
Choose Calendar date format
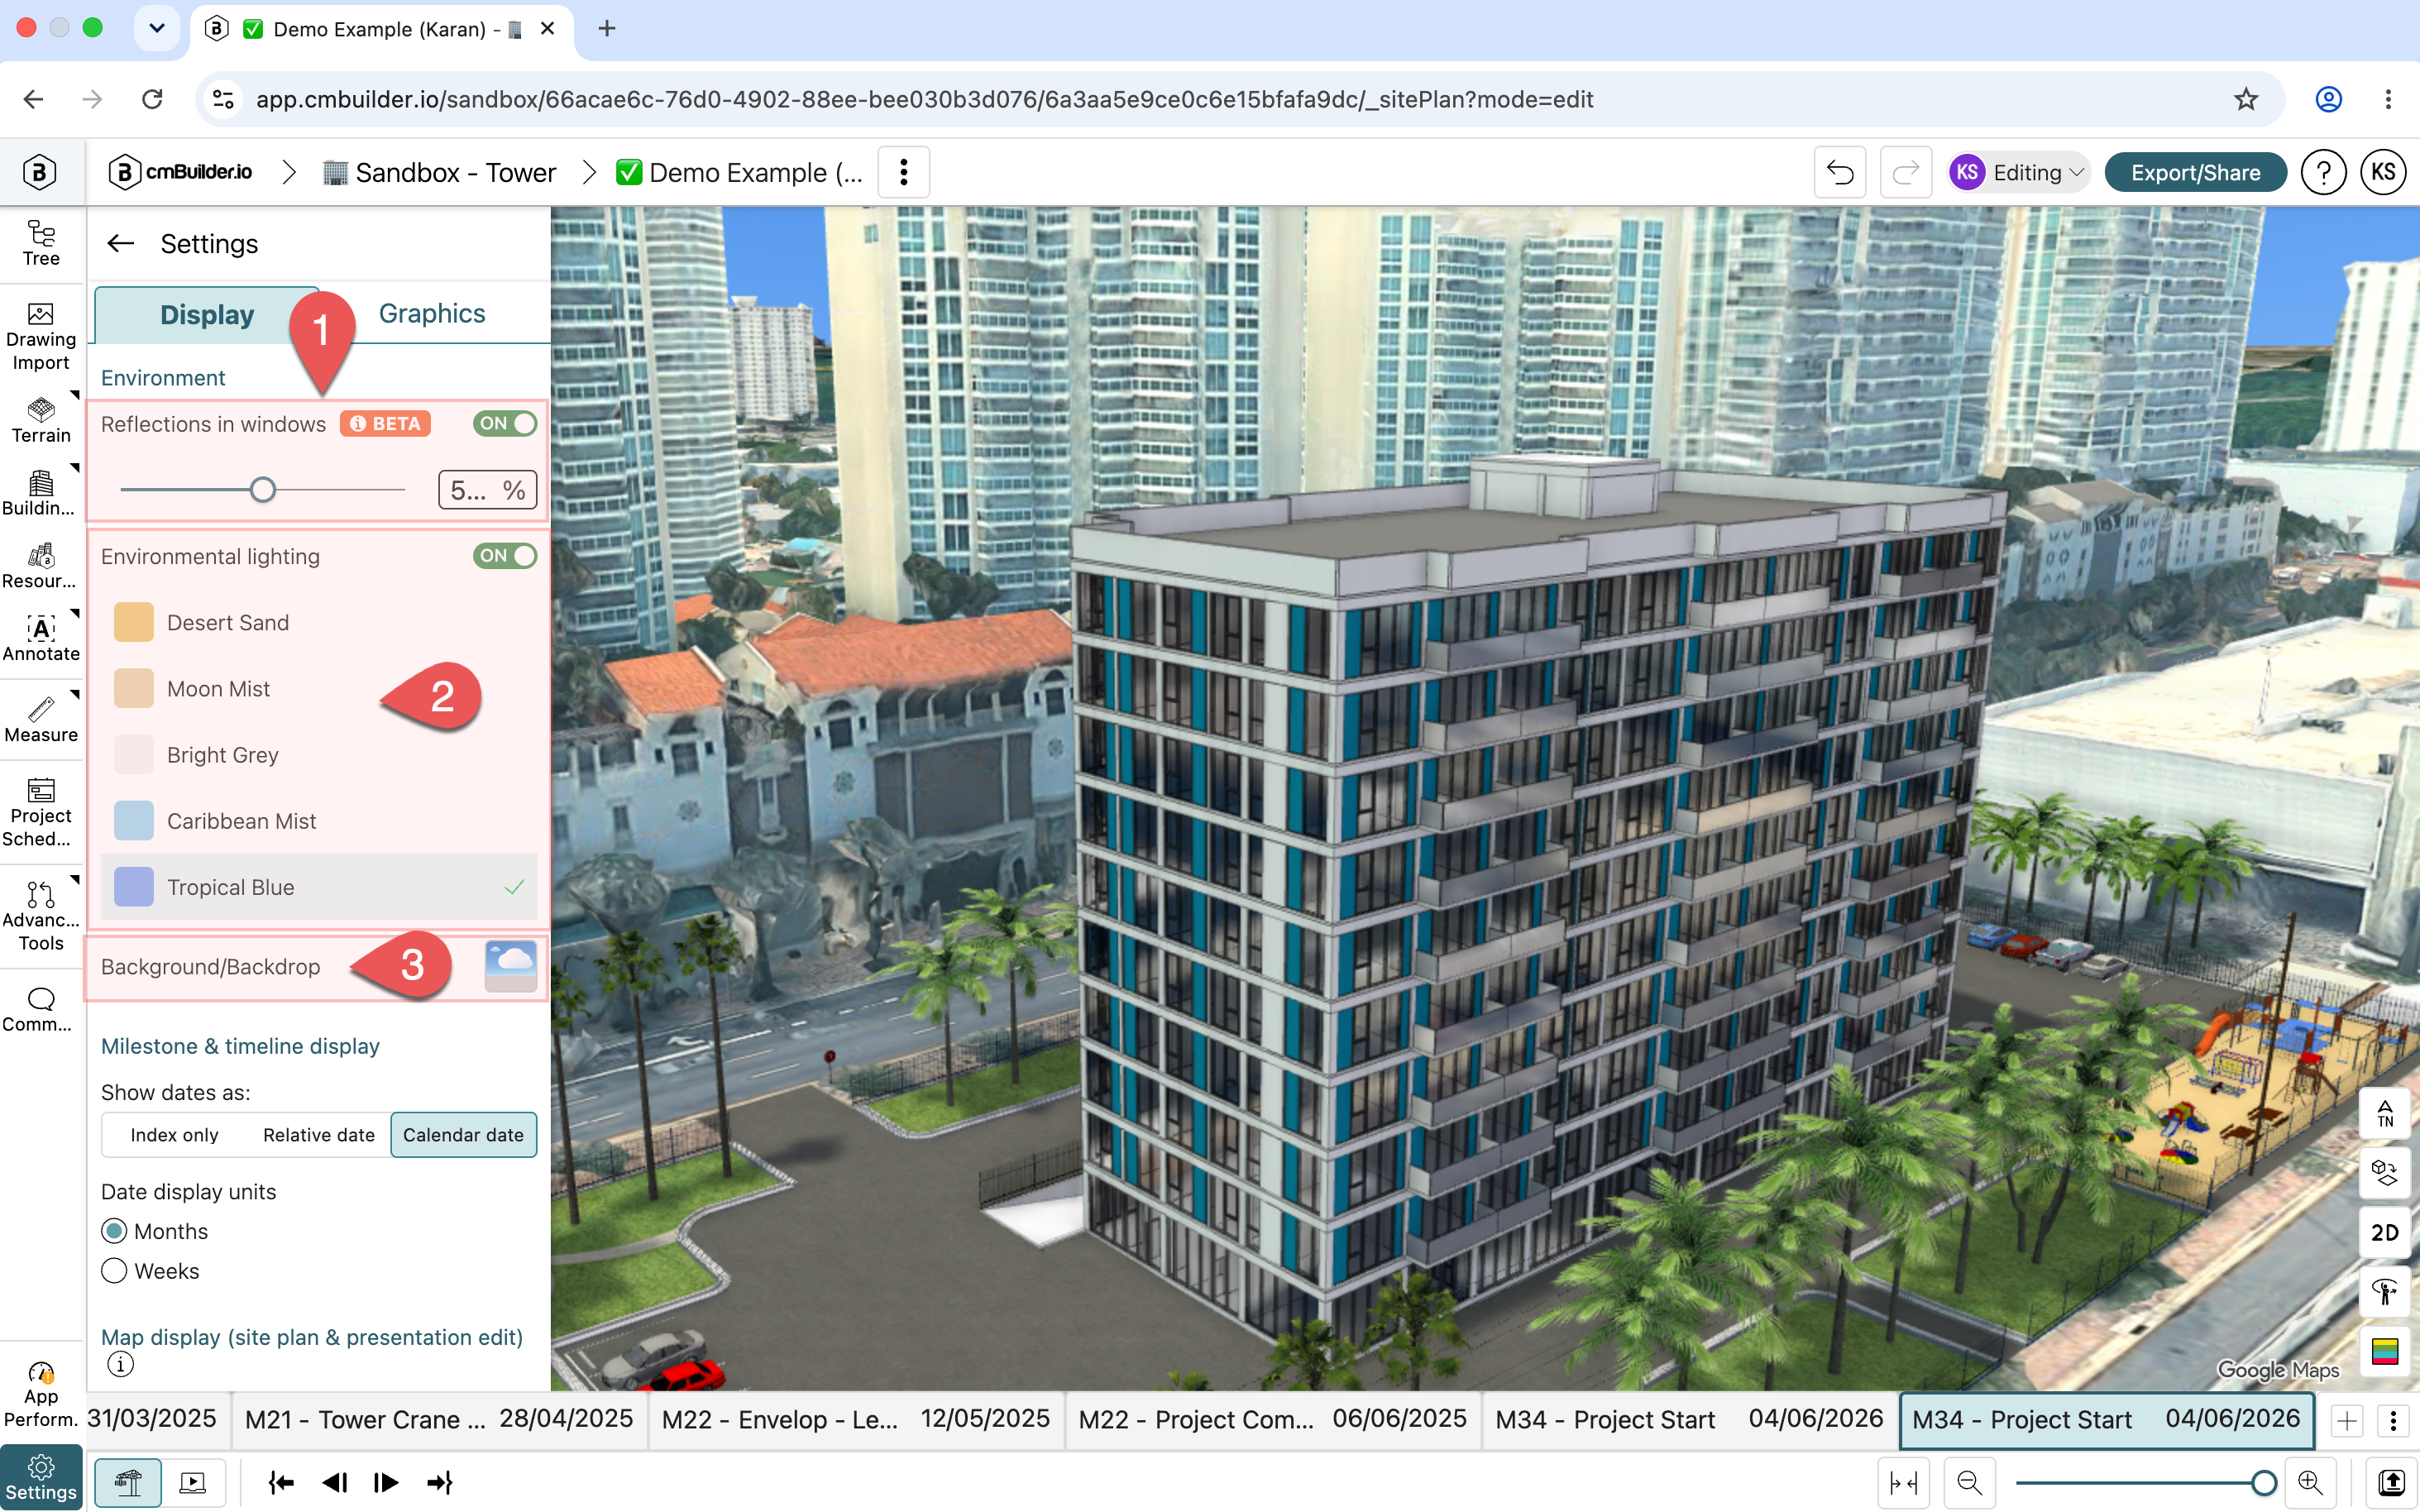point(463,1135)
